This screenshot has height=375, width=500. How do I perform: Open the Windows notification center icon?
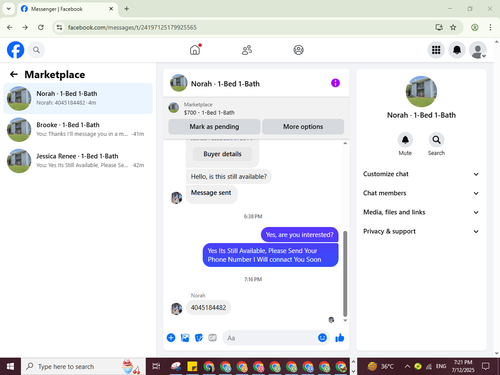(486, 366)
